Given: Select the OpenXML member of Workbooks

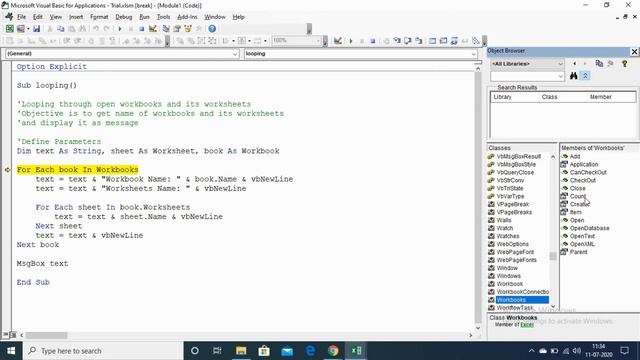Looking at the screenshot, I should pos(582,244).
